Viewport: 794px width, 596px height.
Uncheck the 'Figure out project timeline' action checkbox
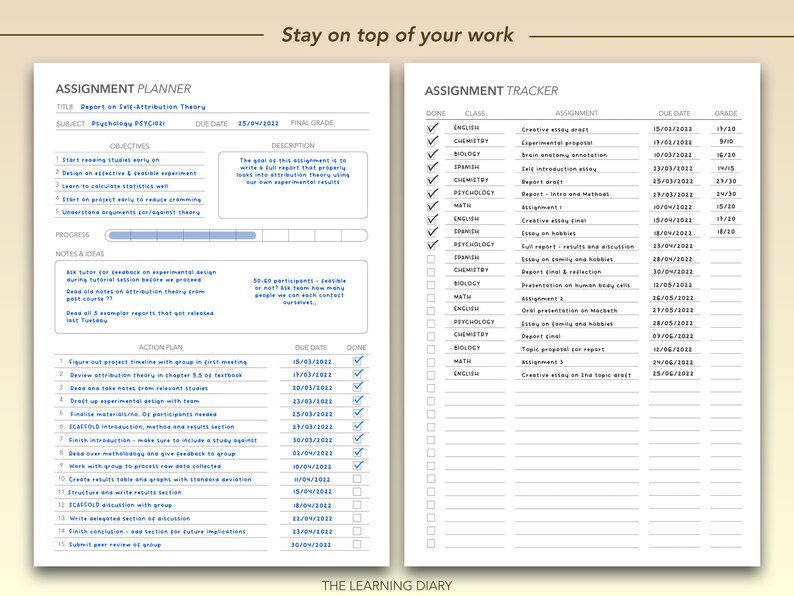click(x=358, y=361)
